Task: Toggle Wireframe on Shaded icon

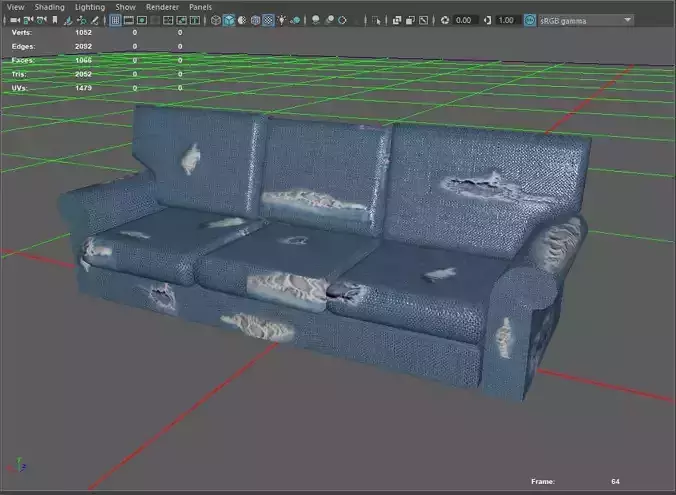Action: pos(255,20)
